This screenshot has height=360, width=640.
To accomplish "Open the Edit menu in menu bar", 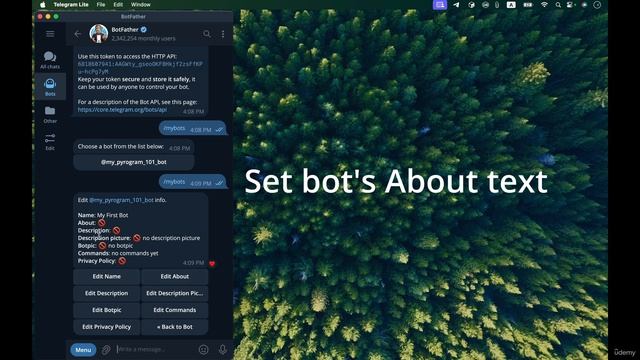I will pos(118,4).
